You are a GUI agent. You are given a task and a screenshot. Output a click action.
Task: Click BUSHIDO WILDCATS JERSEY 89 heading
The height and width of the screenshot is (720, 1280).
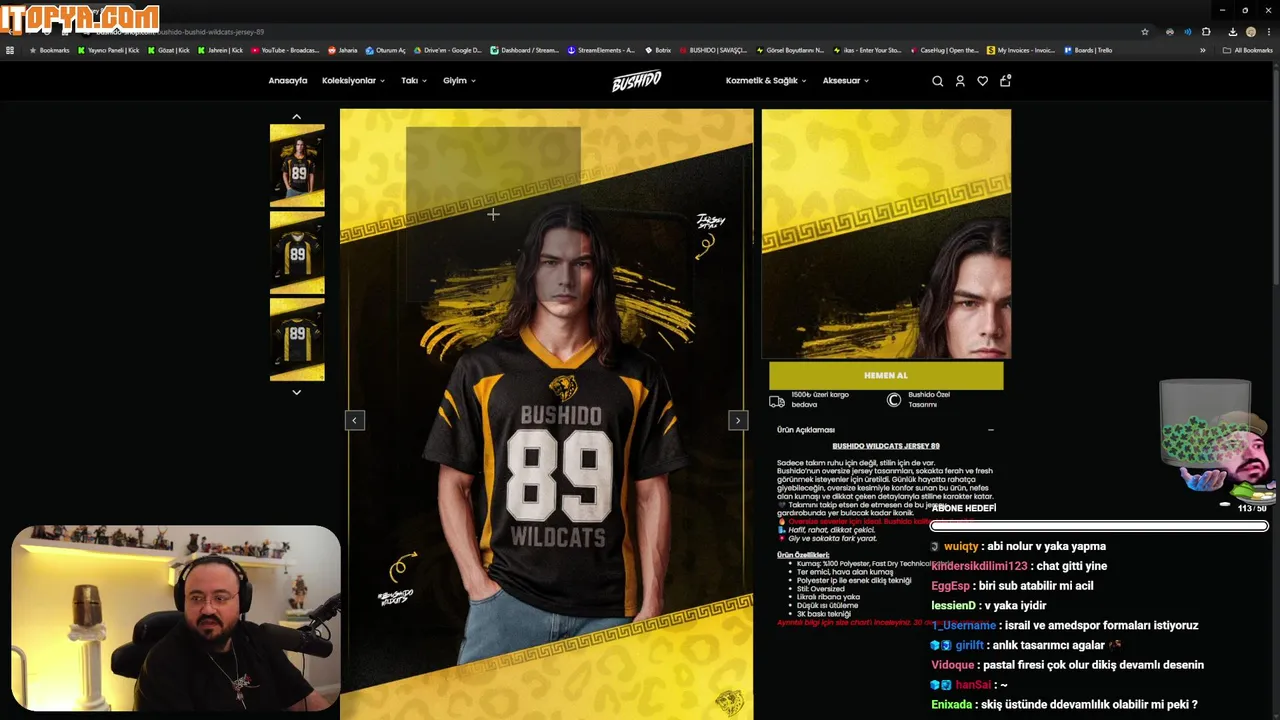pos(886,446)
